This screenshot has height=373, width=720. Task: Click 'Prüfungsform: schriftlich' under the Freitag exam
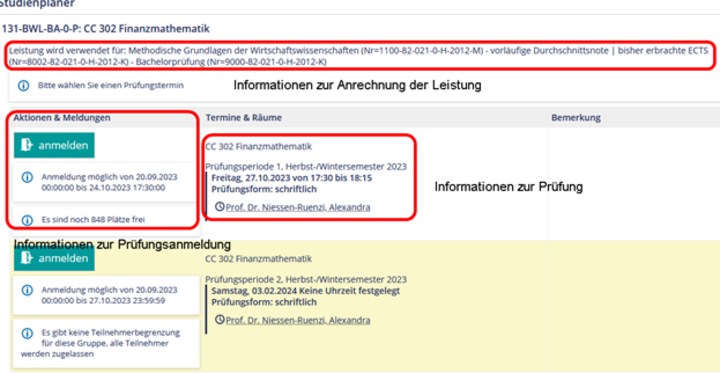pyautogui.click(x=264, y=189)
